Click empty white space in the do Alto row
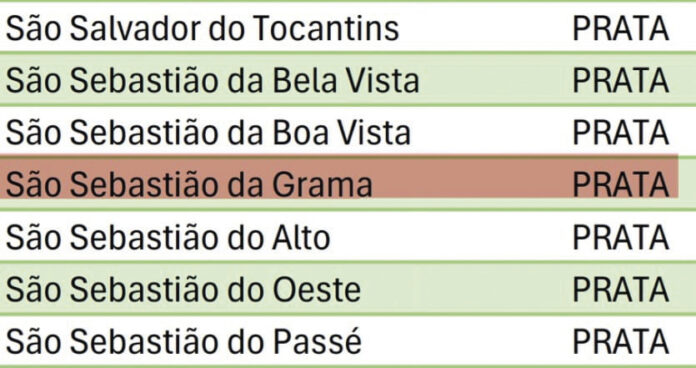 pos(451,237)
